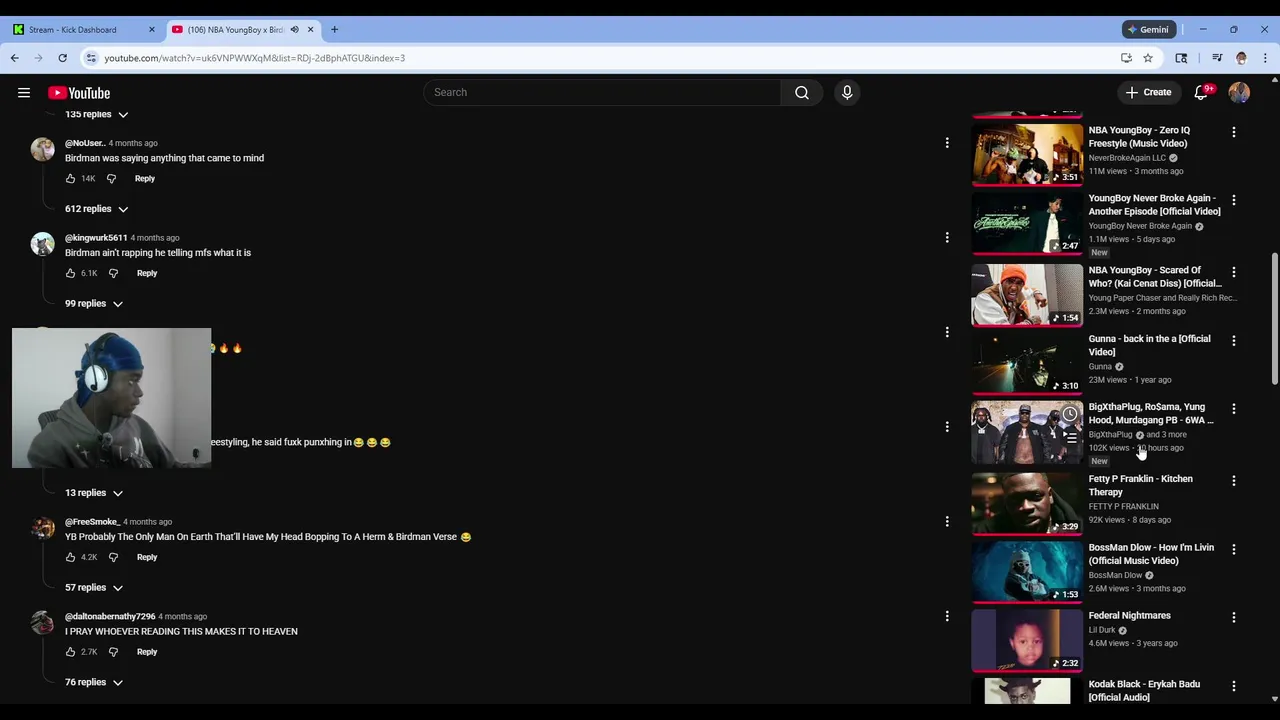Open Kodak Black - Erykah Badu title
The image size is (1280, 720).
tap(1144, 691)
